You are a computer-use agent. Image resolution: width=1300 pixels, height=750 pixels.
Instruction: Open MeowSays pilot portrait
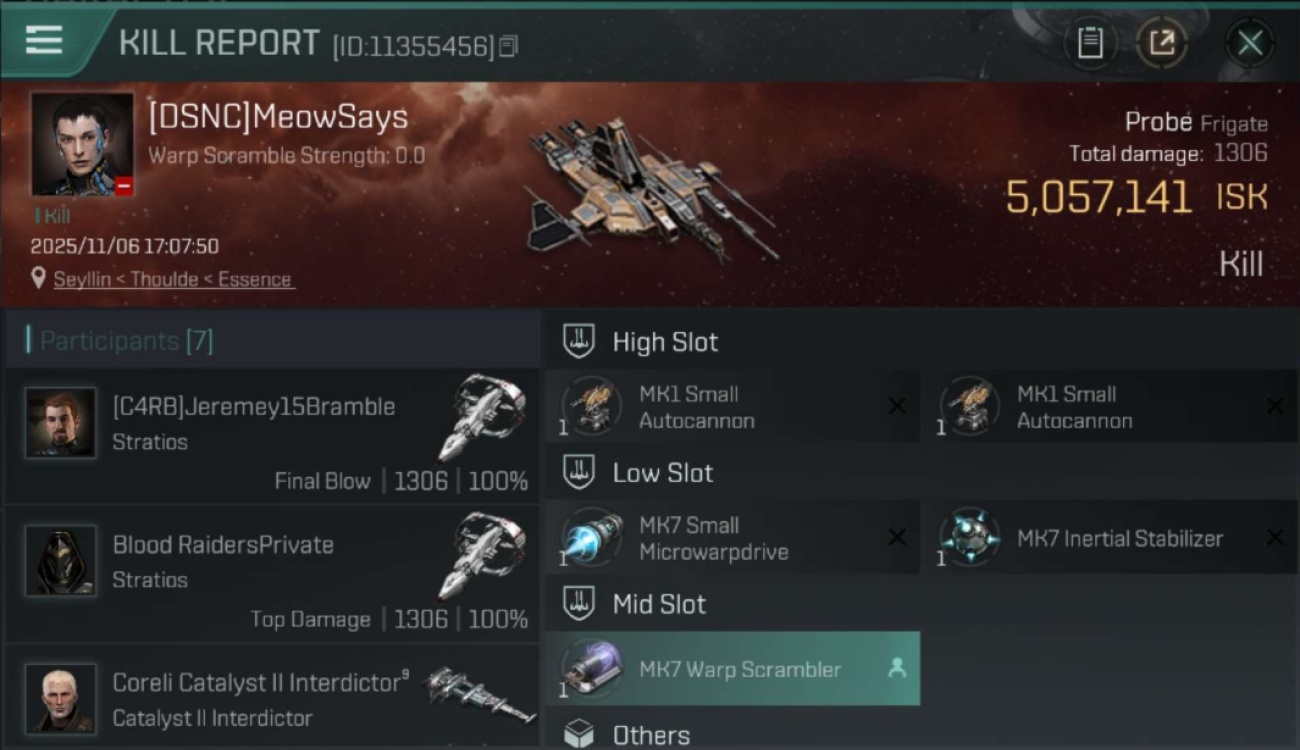click(x=82, y=144)
